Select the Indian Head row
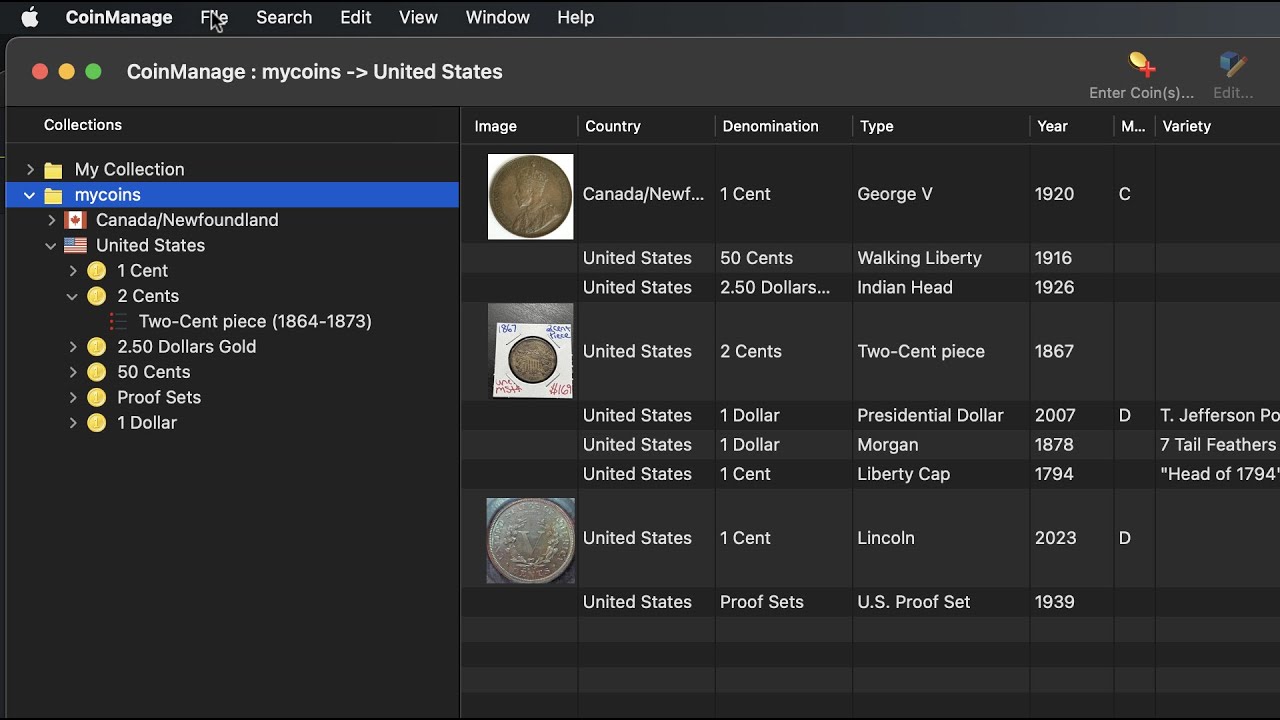 pos(870,287)
